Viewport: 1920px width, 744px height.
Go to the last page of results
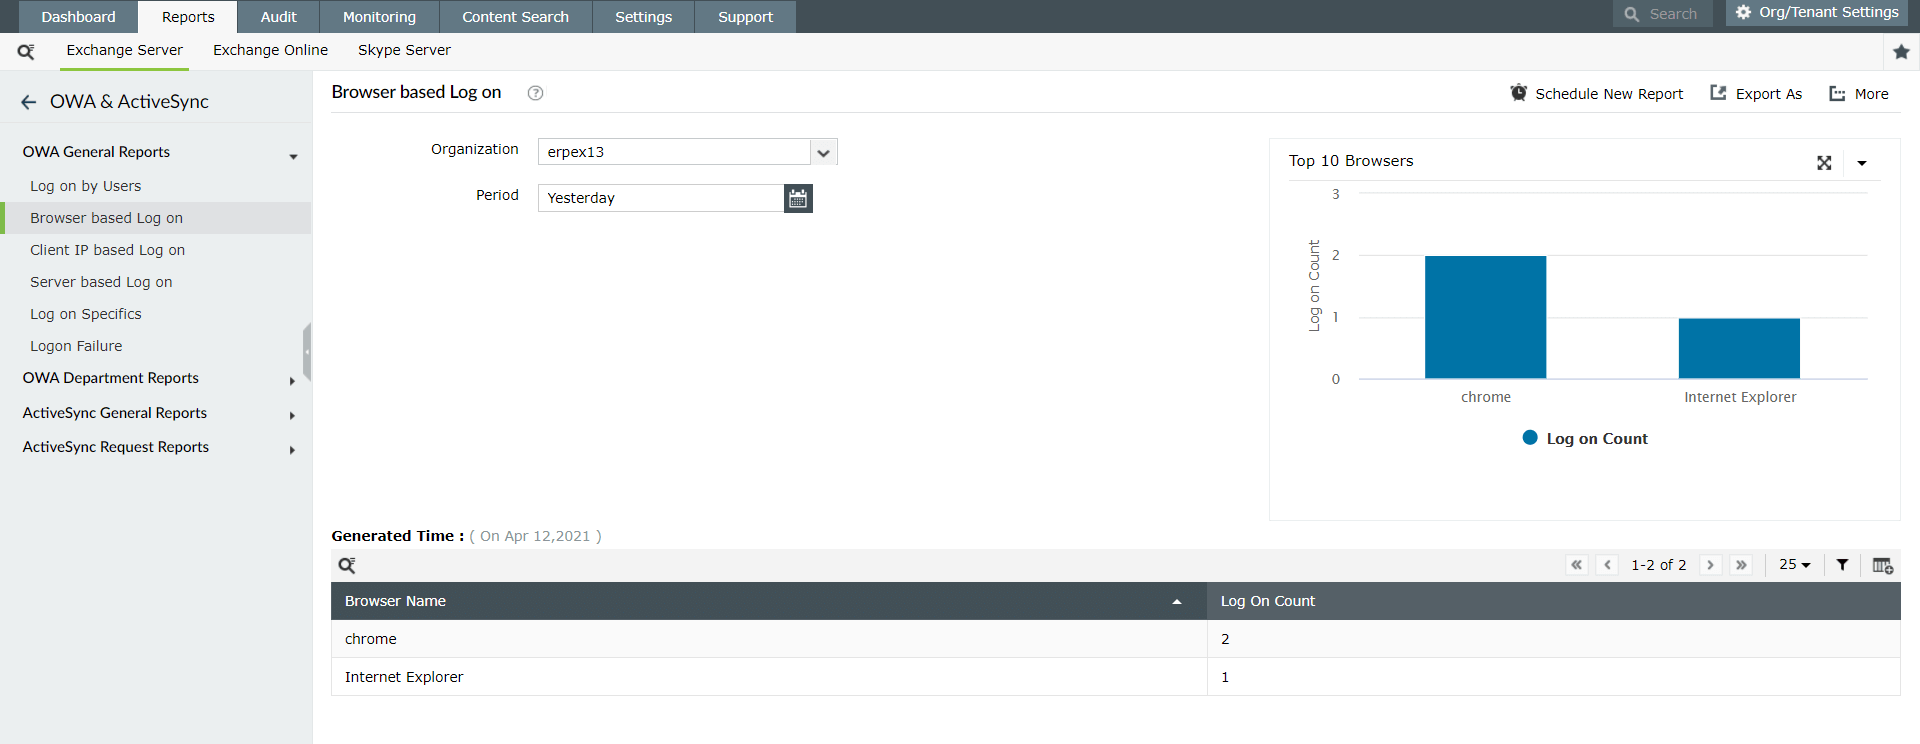(1741, 565)
